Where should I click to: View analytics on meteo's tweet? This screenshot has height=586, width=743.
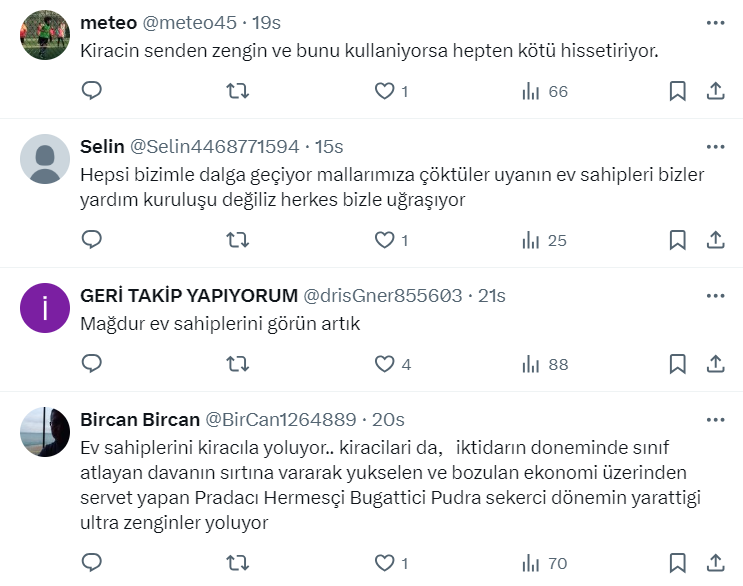[x=545, y=91]
